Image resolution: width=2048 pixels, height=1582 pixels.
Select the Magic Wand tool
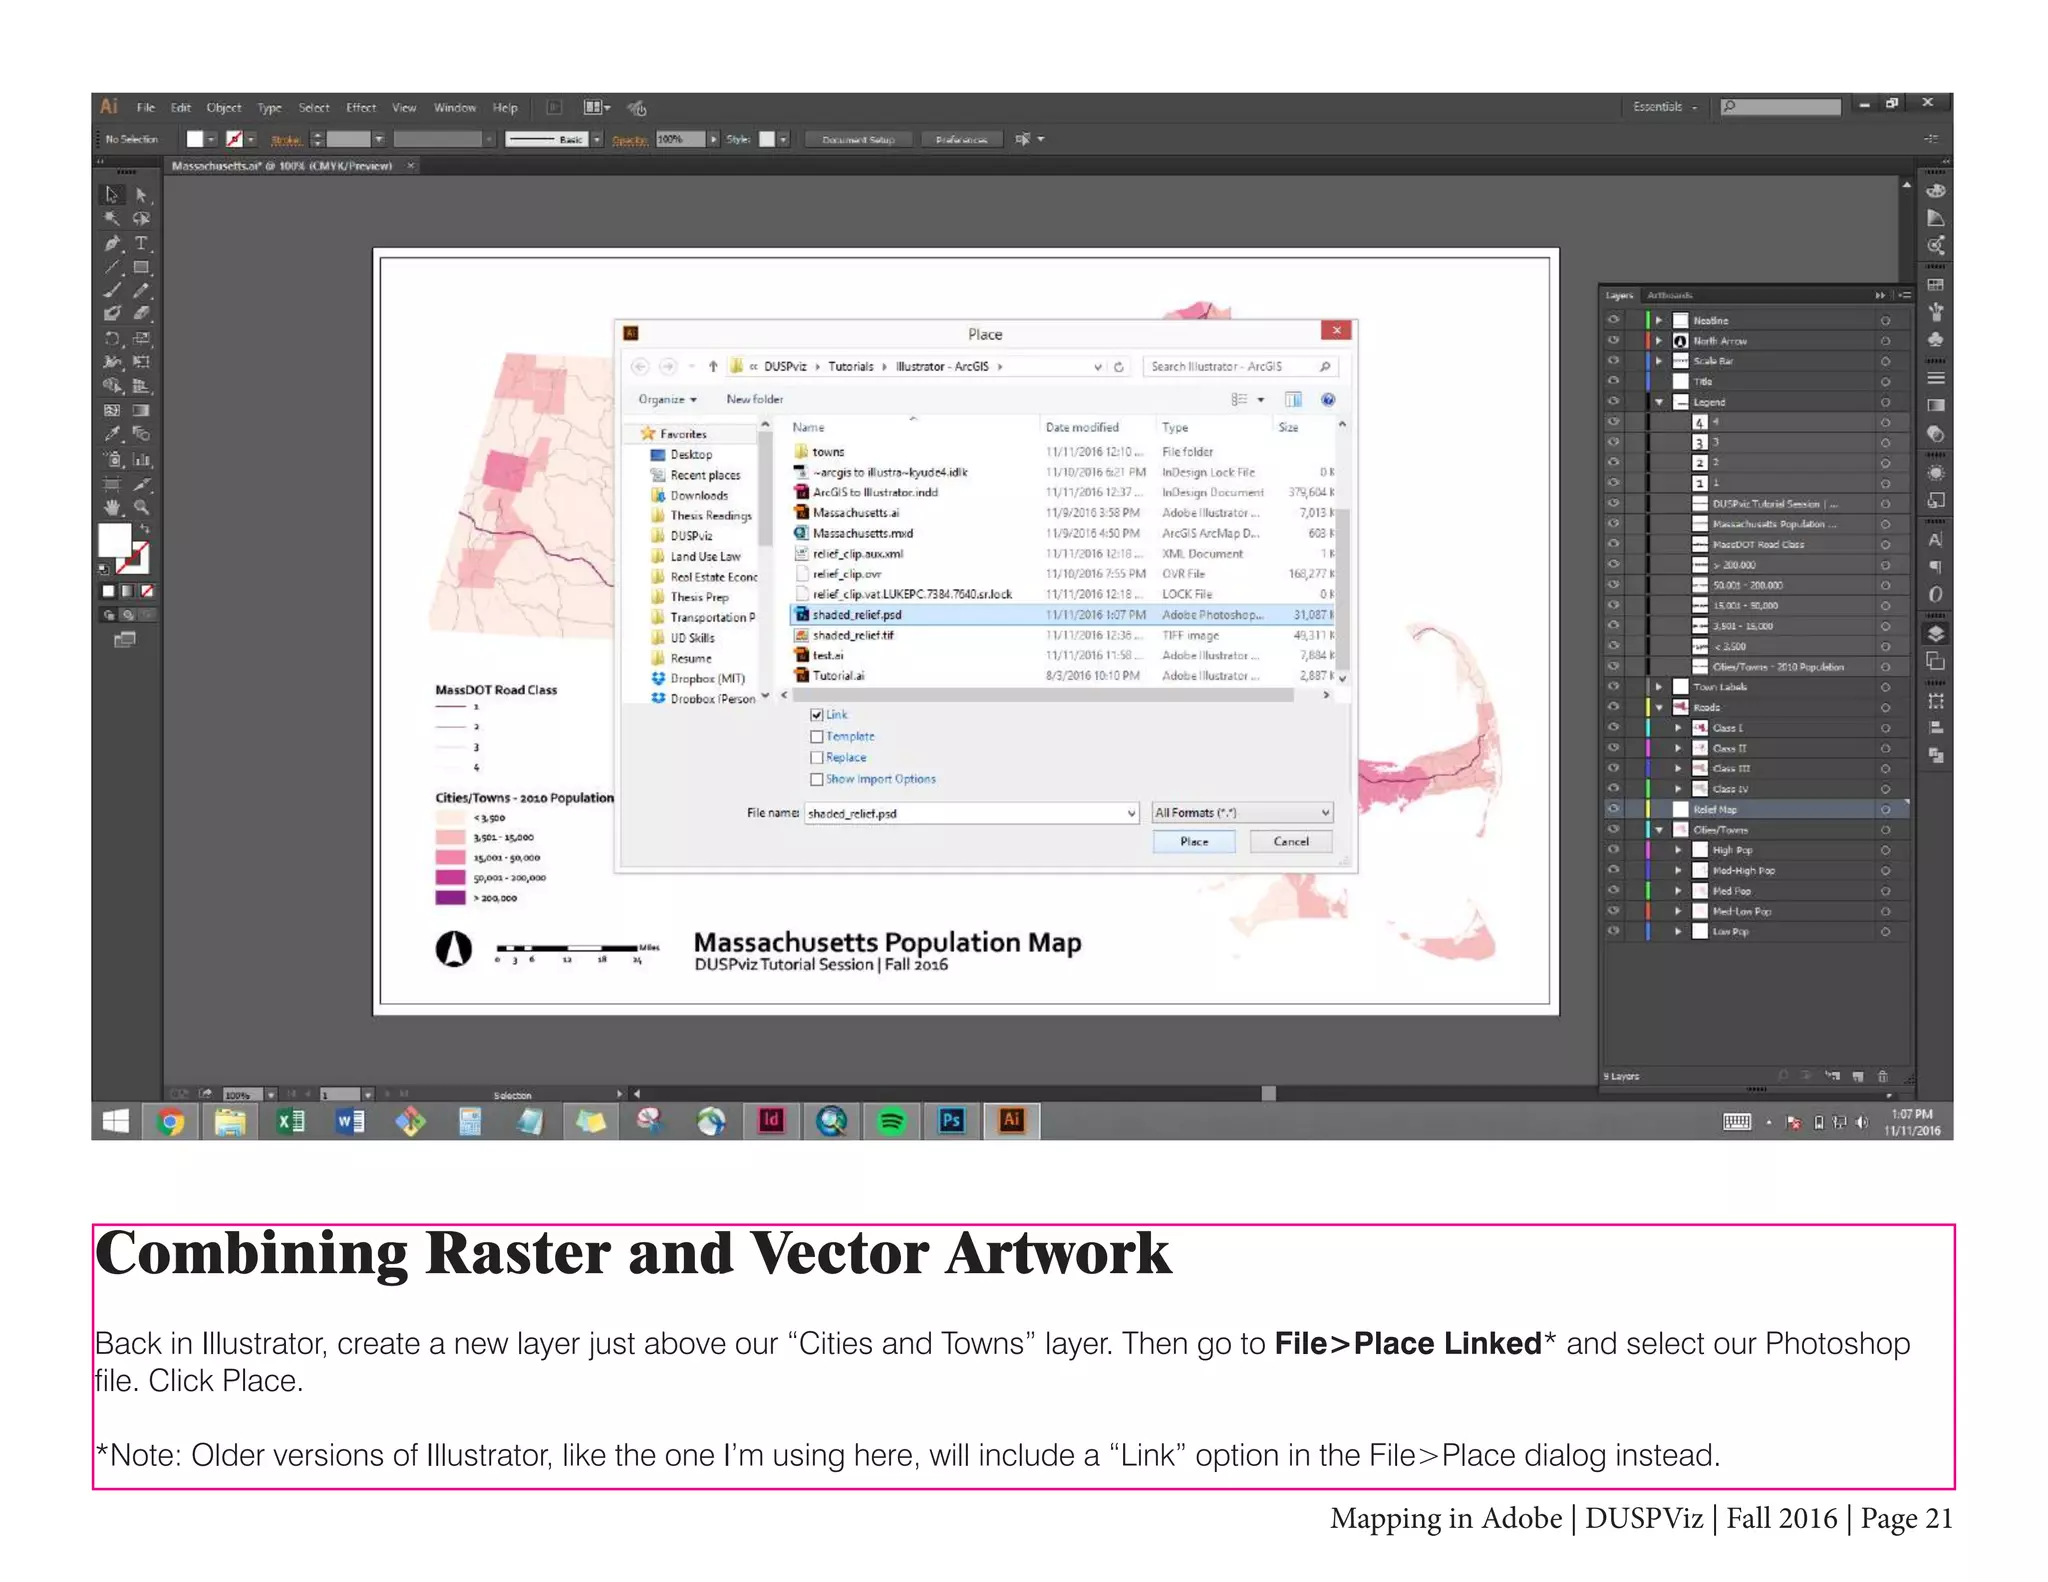[x=112, y=218]
